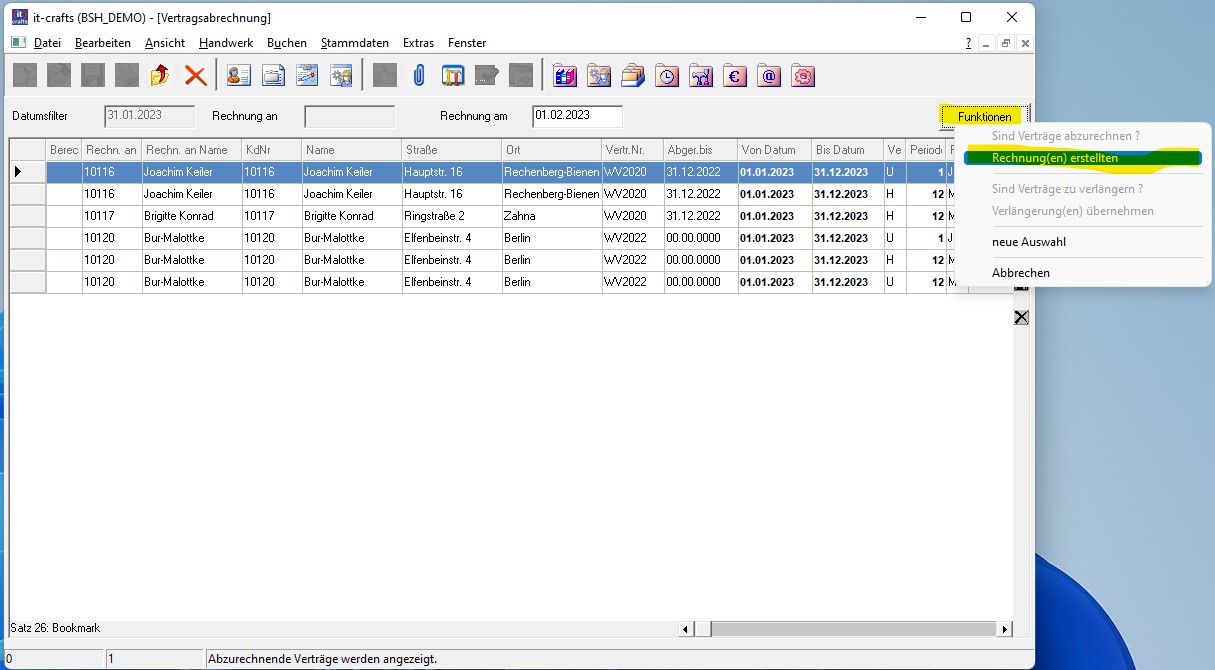Open the stacked folders toolbar icon
Screen dimensions: 1215x670
(x=633, y=75)
